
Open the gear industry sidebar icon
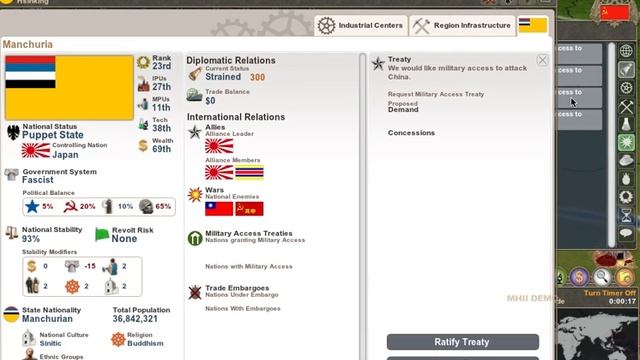tap(626, 88)
